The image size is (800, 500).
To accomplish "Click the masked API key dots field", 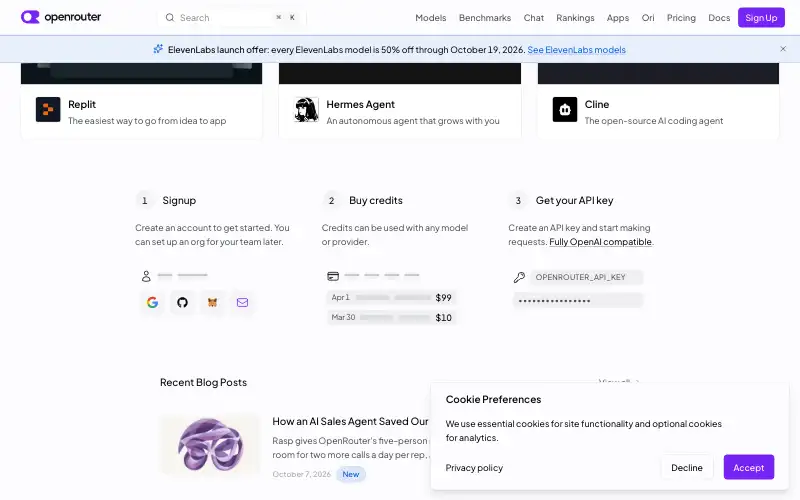I will click(578, 301).
